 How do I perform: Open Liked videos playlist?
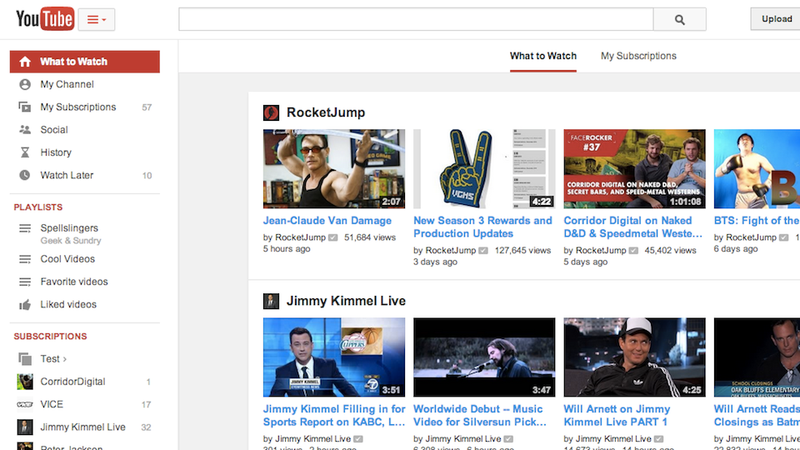point(68,305)
